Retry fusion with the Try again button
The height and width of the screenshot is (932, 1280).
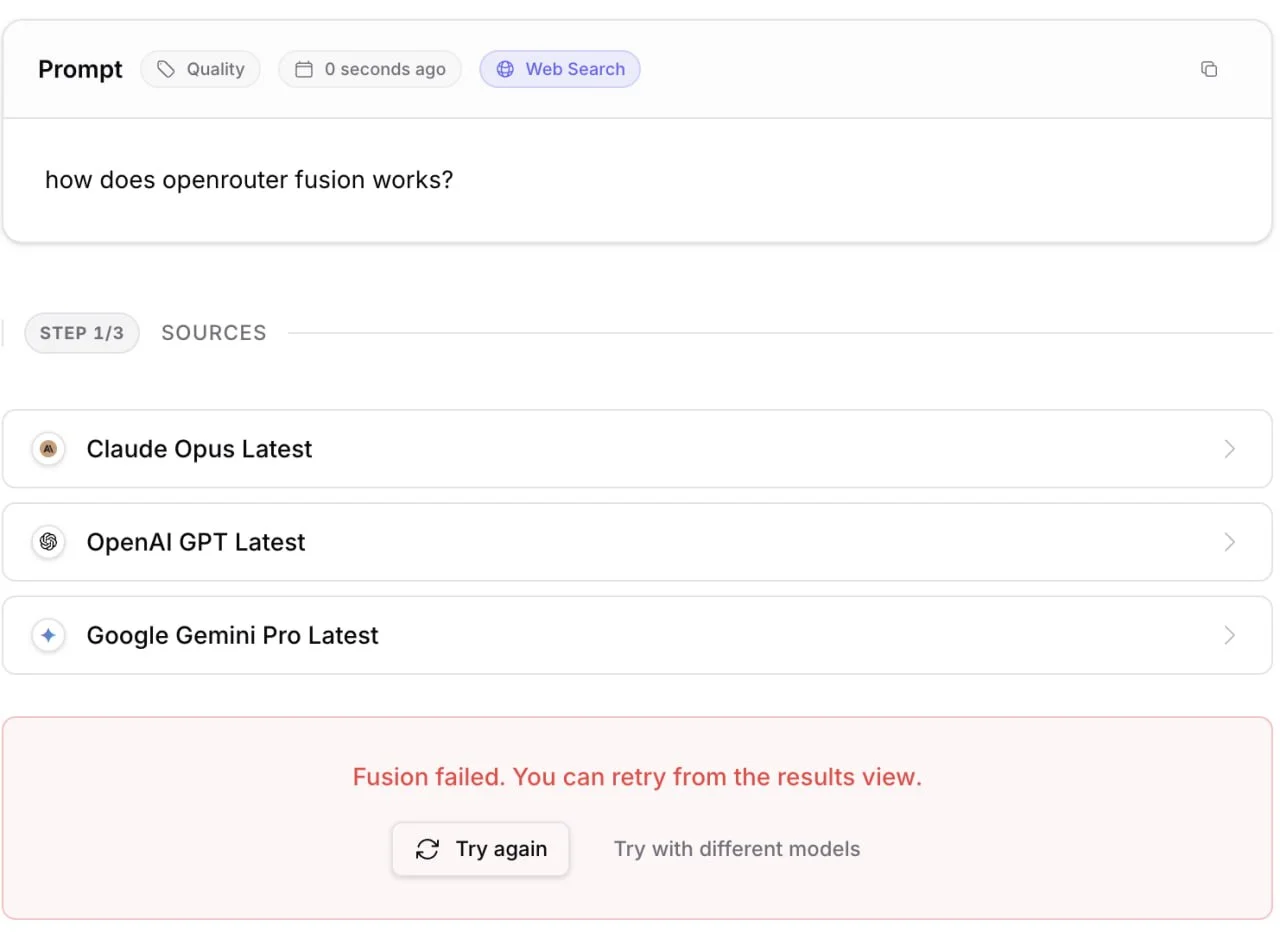(x=480, y=849)
